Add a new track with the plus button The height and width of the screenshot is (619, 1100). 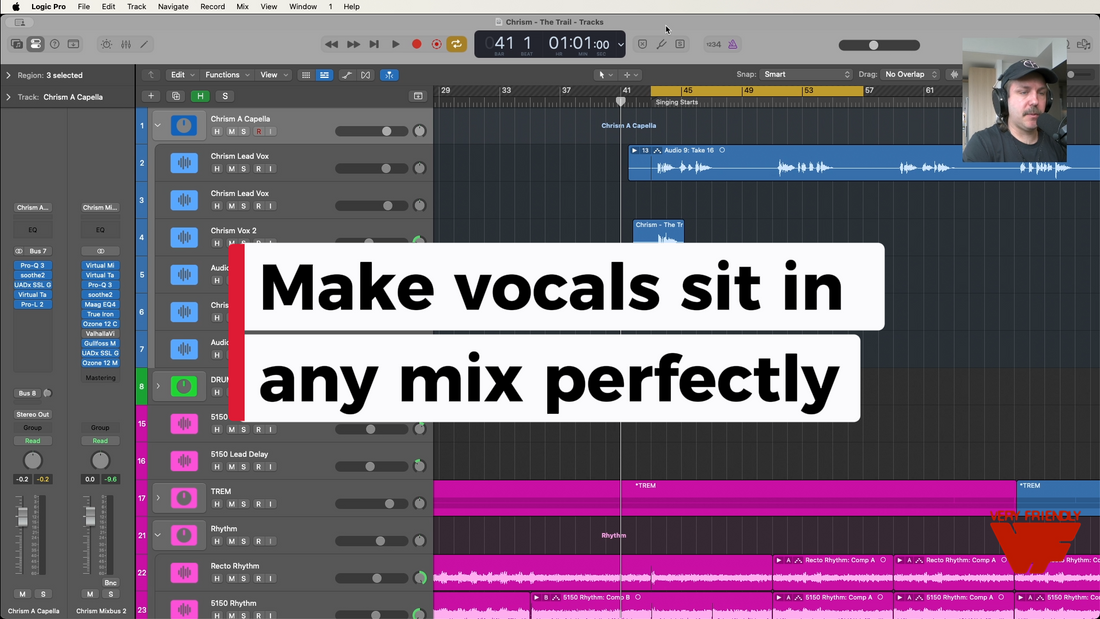click(151, 96)
